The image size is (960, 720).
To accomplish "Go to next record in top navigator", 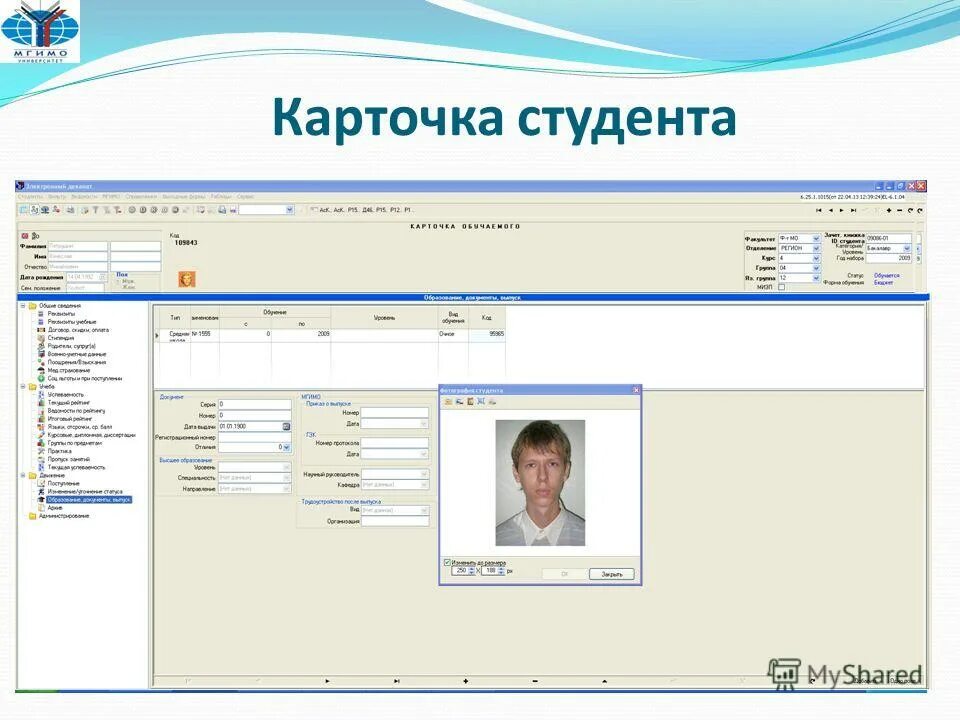I will pos(841,211).
